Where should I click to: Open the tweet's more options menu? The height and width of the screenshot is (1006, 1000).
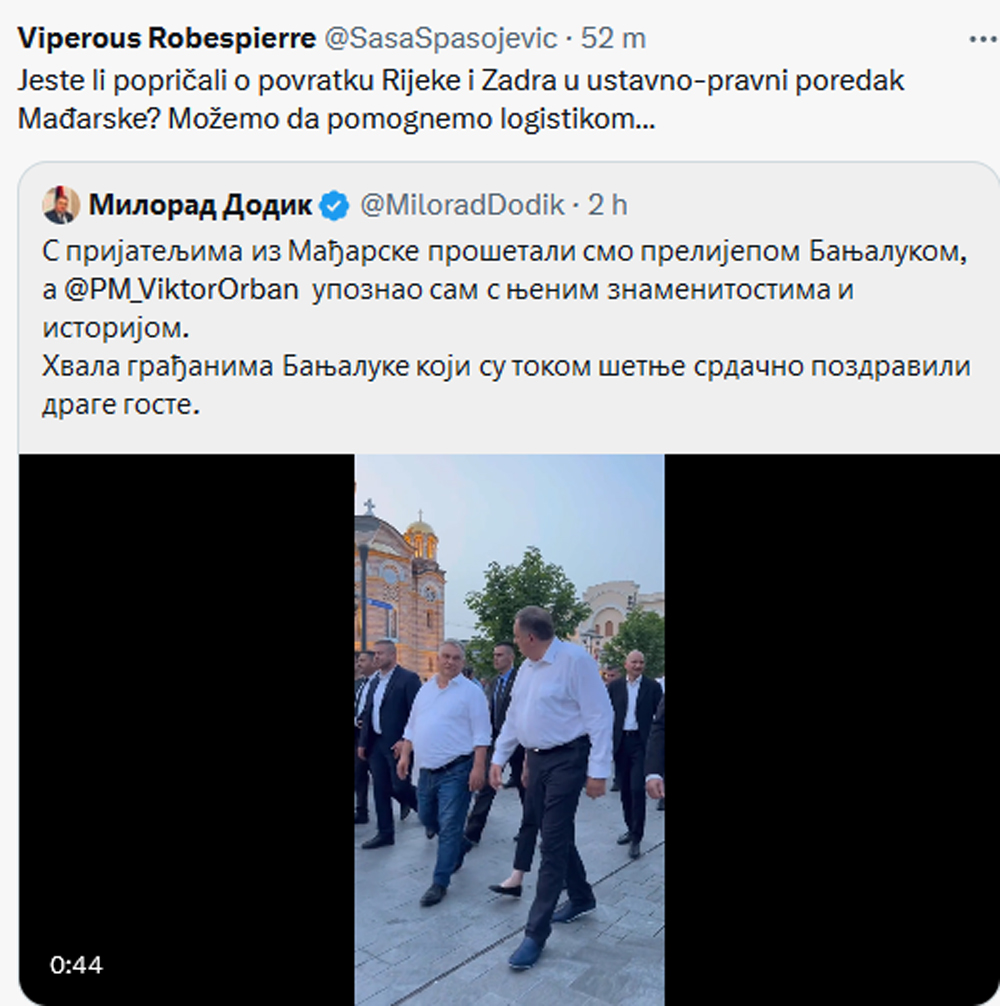pyautogui.click(x=983, y=40)
